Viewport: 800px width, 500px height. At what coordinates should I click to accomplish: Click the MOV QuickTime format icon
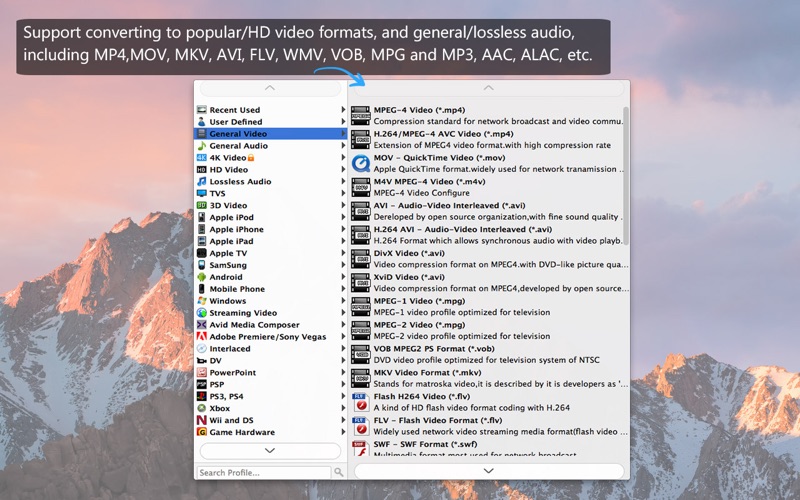click(361, 163)
